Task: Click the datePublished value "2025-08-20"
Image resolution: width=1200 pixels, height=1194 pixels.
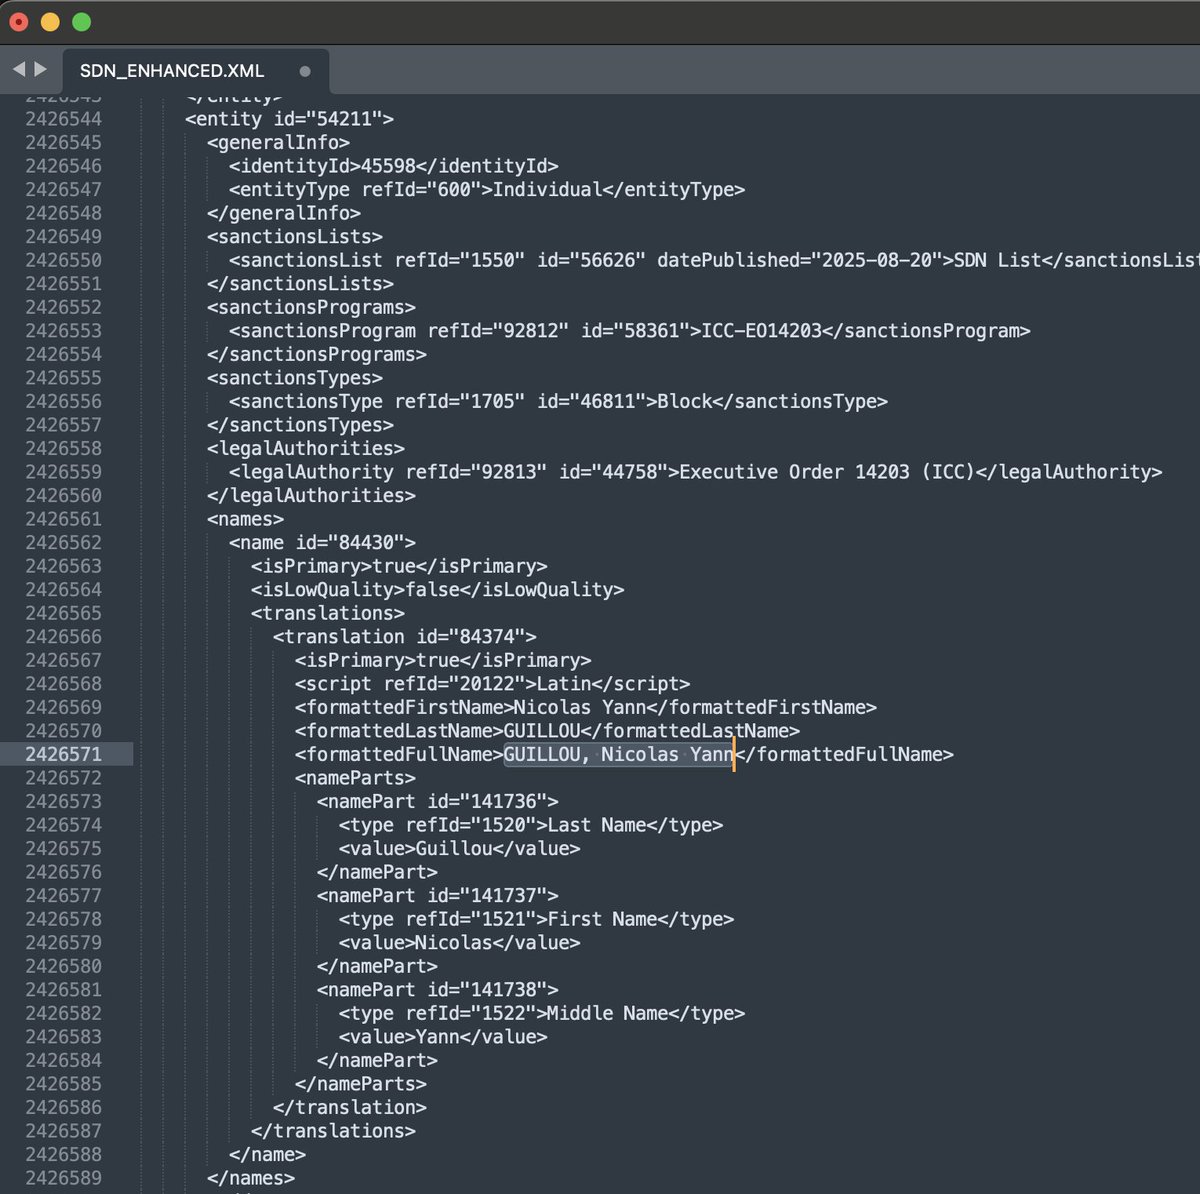Action: click(877, 260)
